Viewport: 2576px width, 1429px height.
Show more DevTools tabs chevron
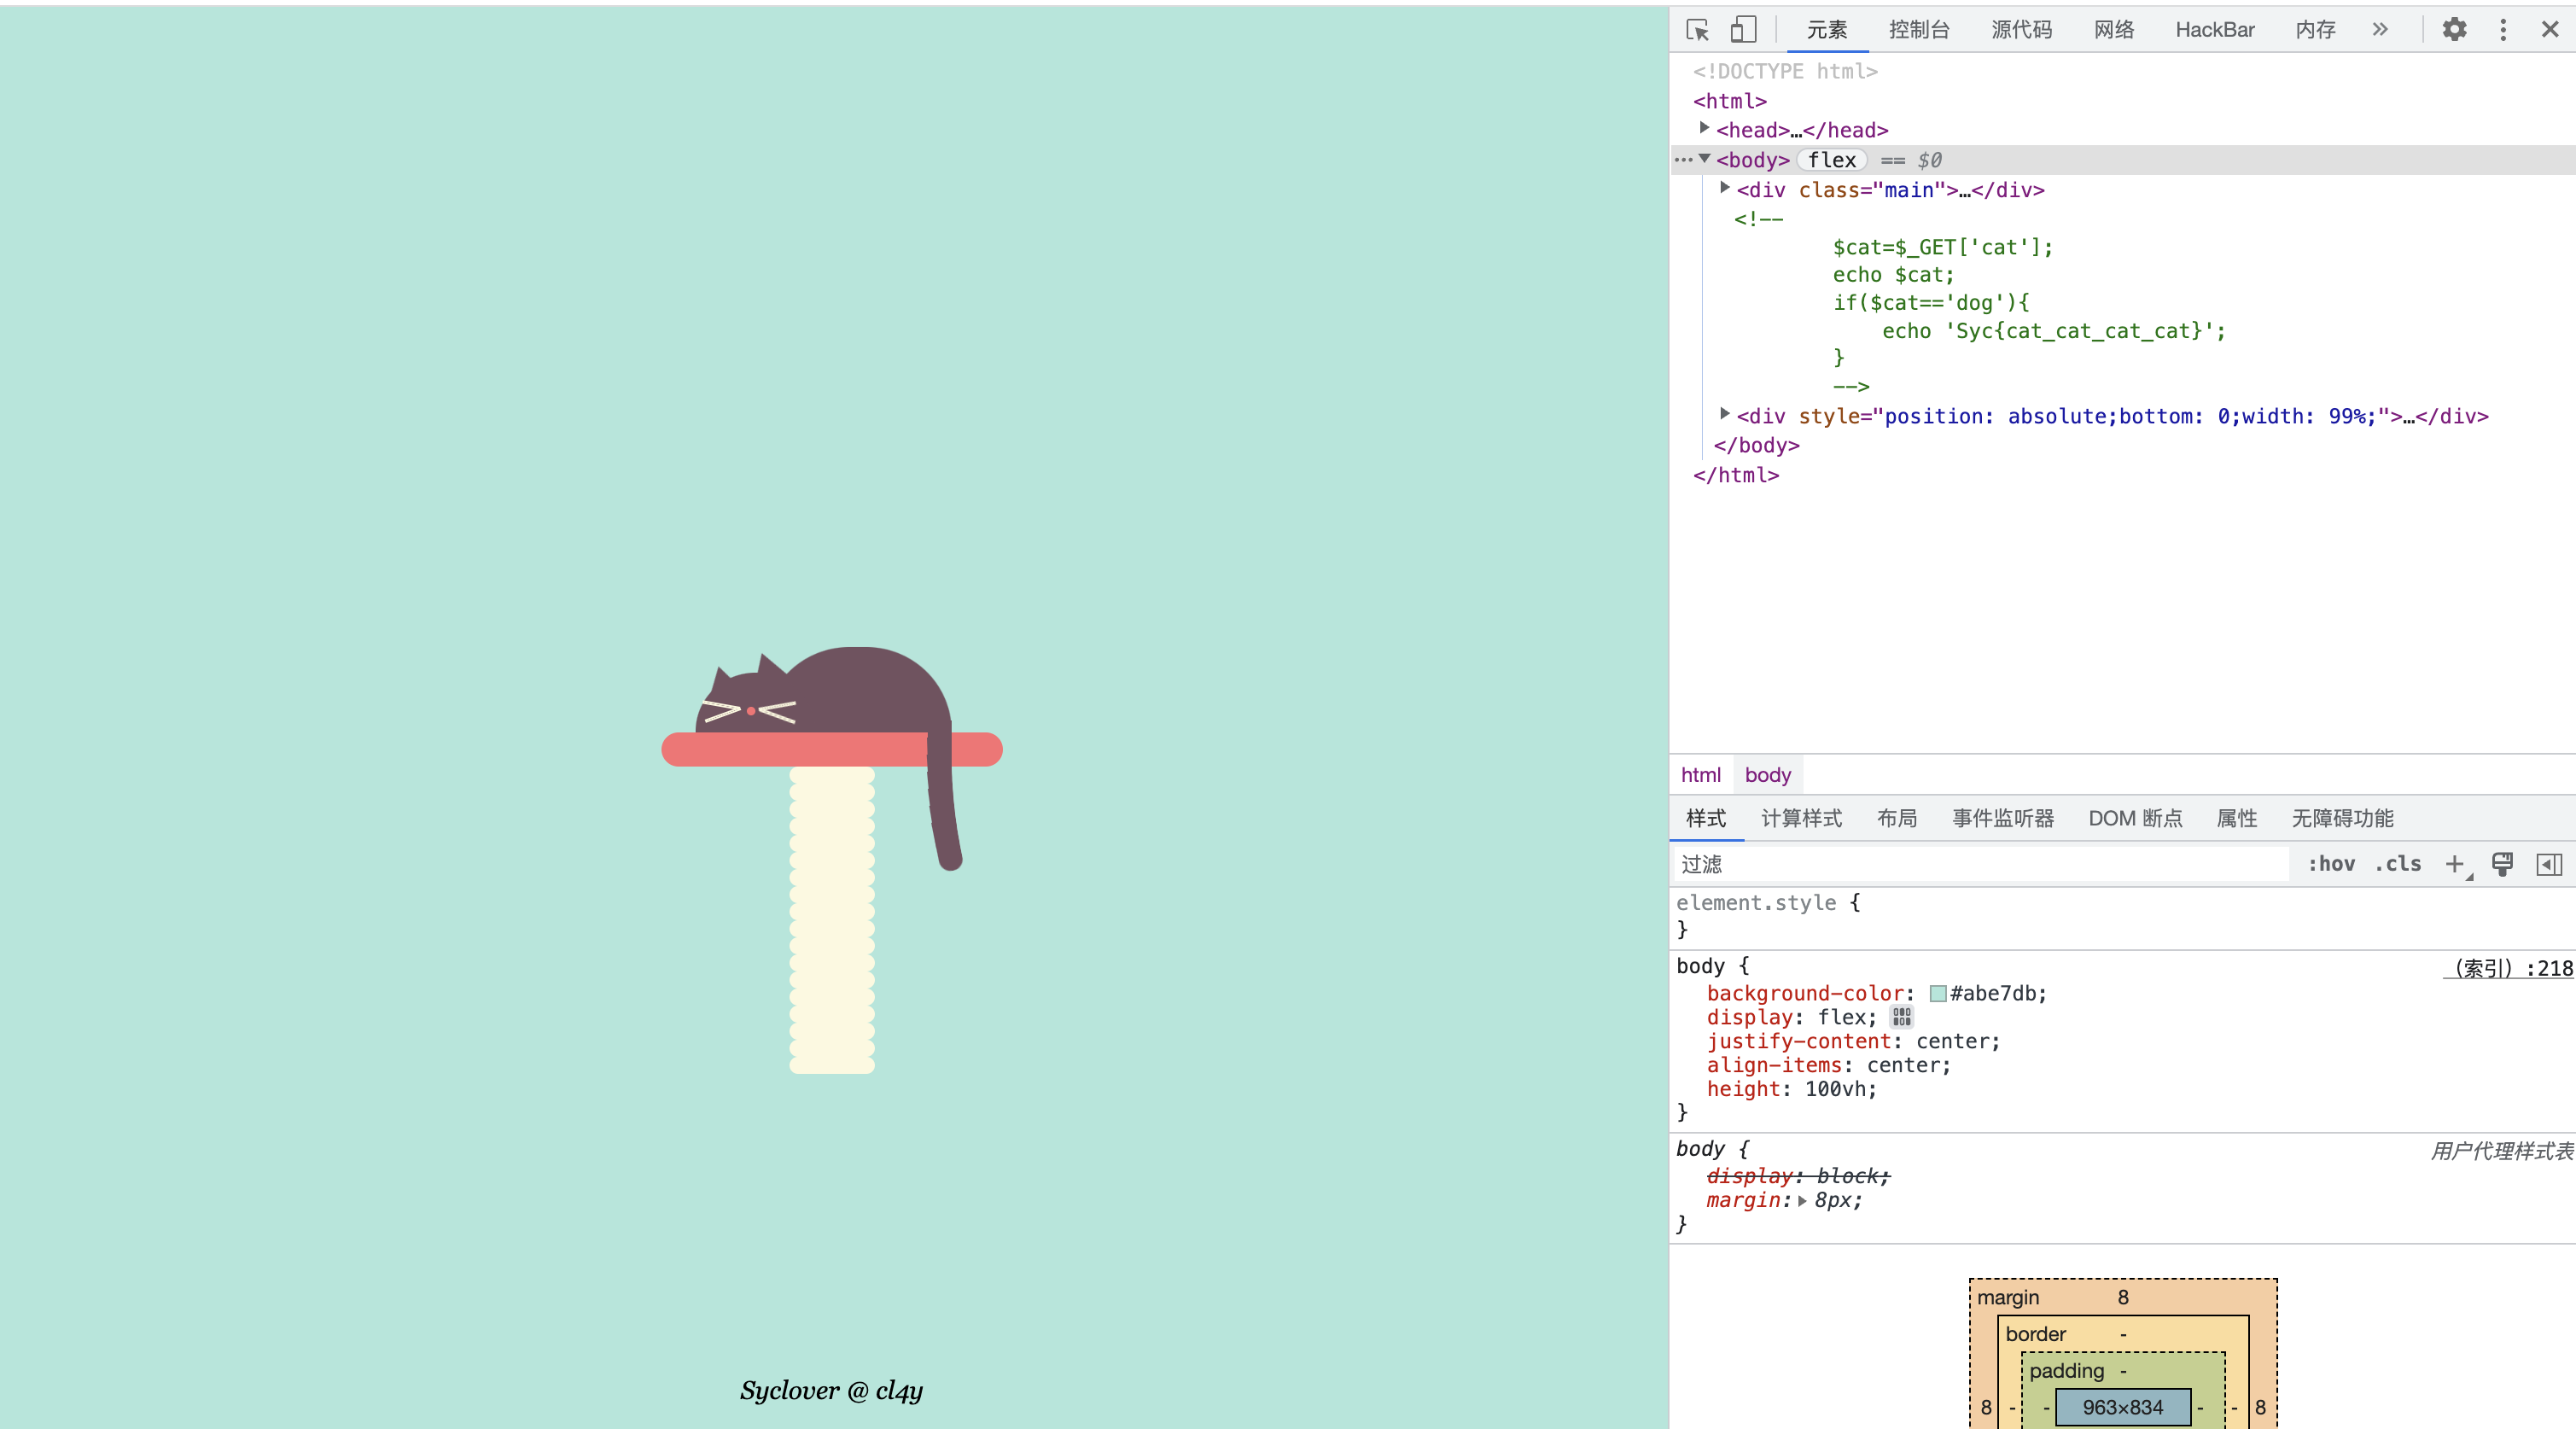(2380, 30)
